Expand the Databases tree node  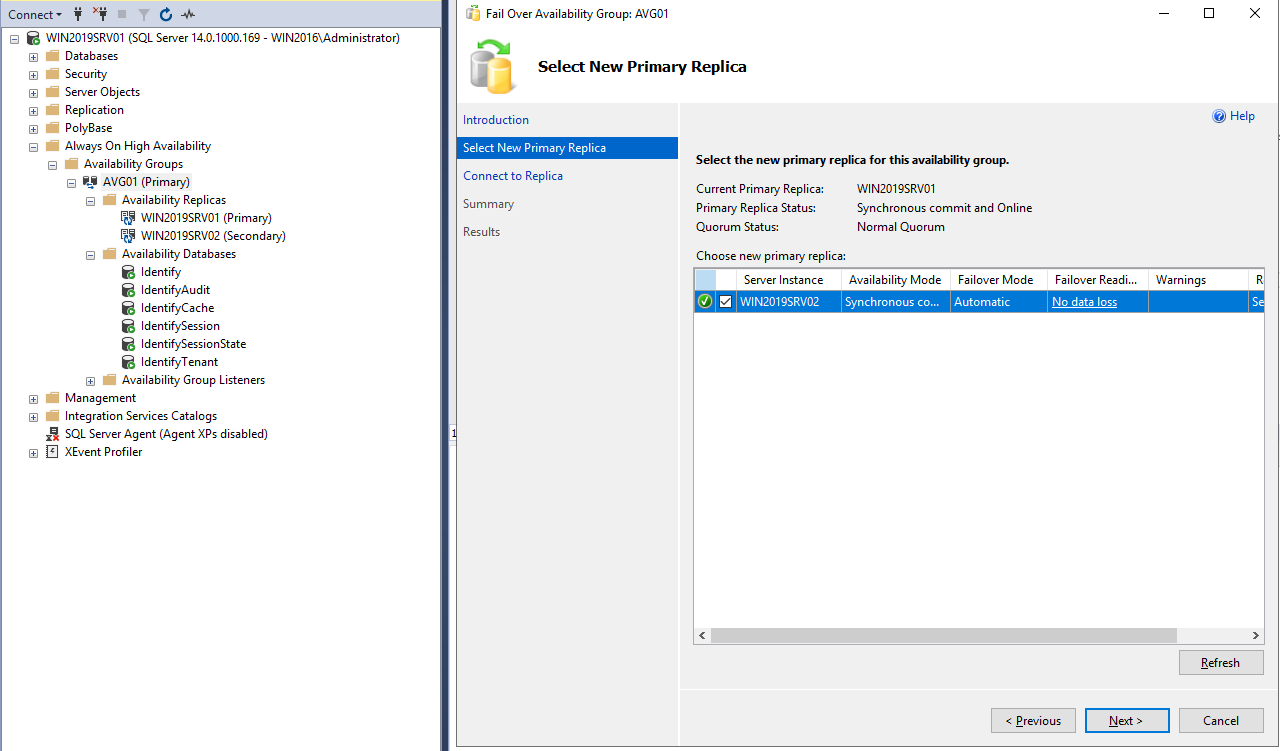pyautogui.click(x=33, y=56)
